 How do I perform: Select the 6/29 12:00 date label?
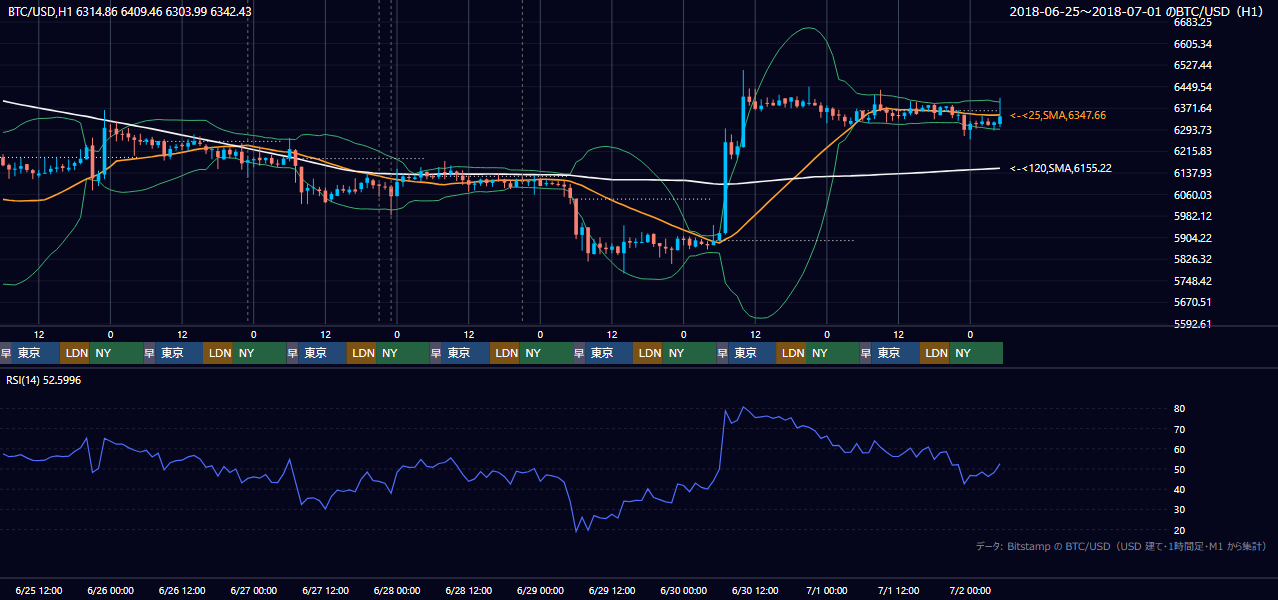(x=613, y=590)
